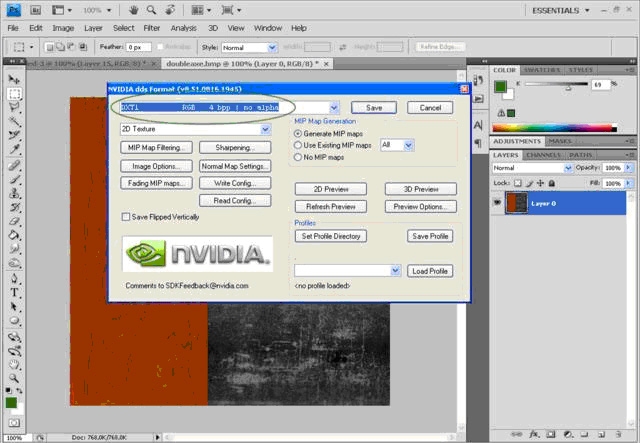Switch to the doubleaxe.bmp document tab

[x=247, y=64]
